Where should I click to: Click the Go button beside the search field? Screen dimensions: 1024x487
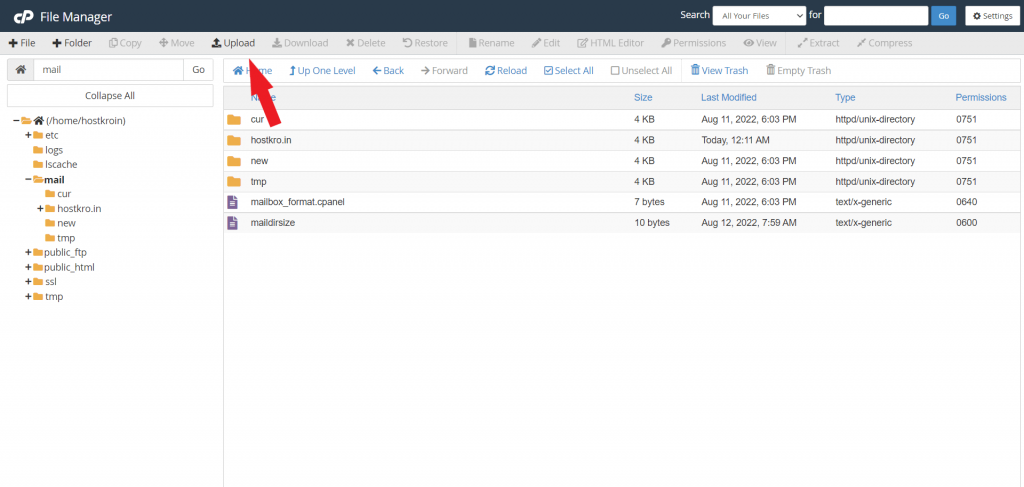[x=943, y=16]
